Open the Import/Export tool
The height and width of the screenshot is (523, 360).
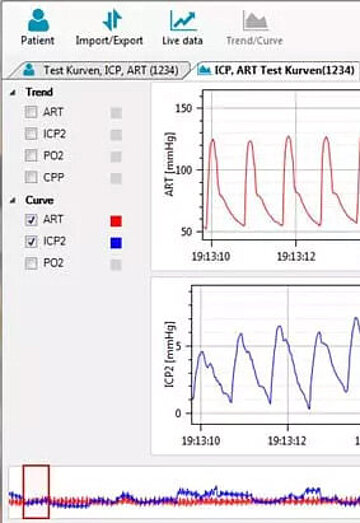(109, 27)
